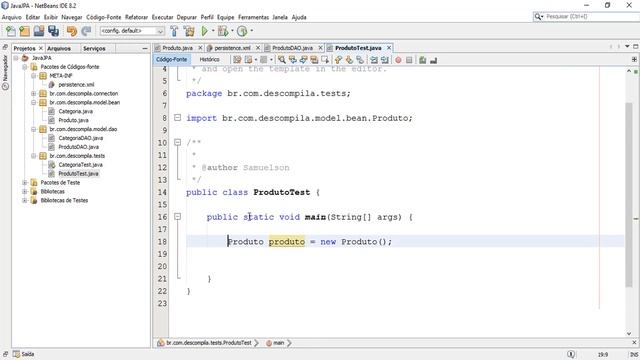Click the Uncomment lines icon
Screen dimensions: 640x360
[x=433, y=60]
